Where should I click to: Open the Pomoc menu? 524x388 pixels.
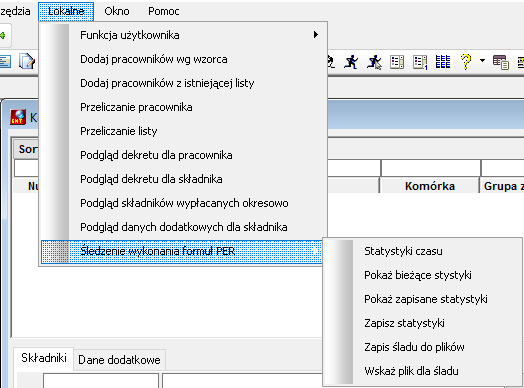(163, 11)
